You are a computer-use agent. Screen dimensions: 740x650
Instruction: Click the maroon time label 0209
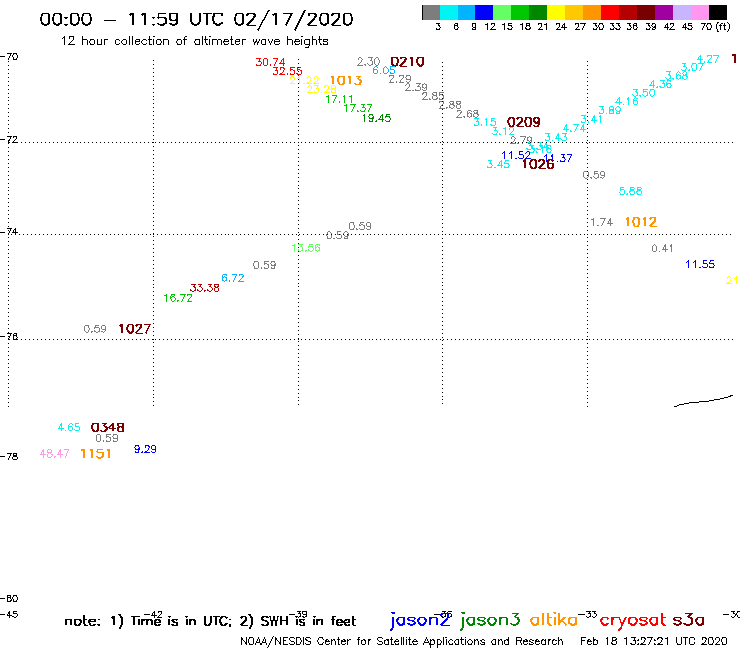click(523, 122)
